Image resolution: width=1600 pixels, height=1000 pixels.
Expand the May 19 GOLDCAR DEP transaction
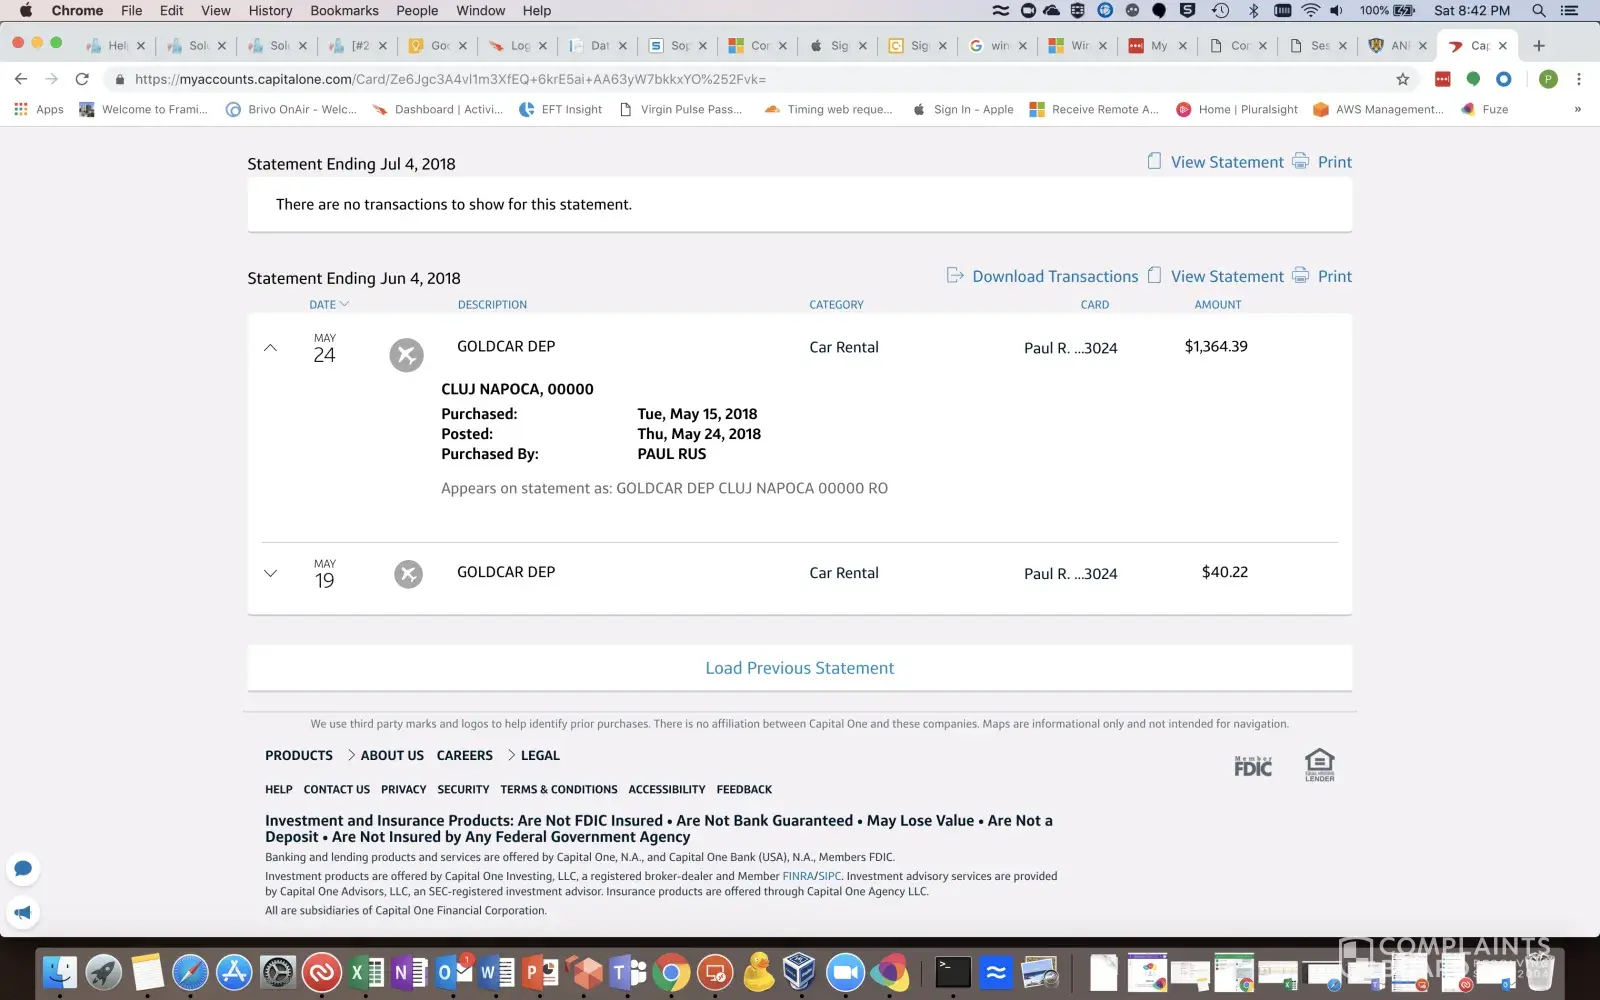coord(270,573)
